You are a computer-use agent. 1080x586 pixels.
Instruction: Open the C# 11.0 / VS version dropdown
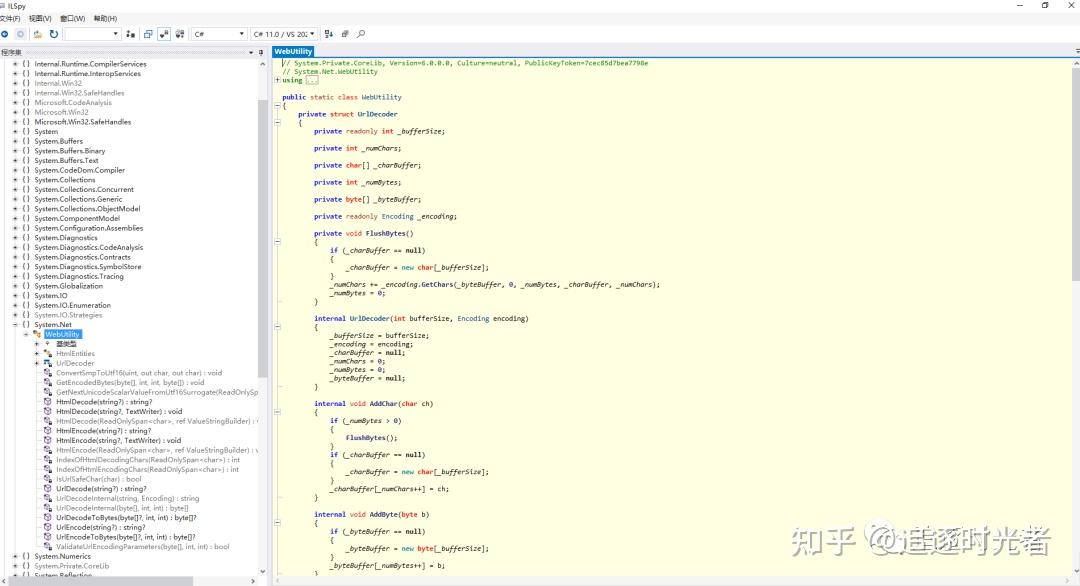[284, 34]
